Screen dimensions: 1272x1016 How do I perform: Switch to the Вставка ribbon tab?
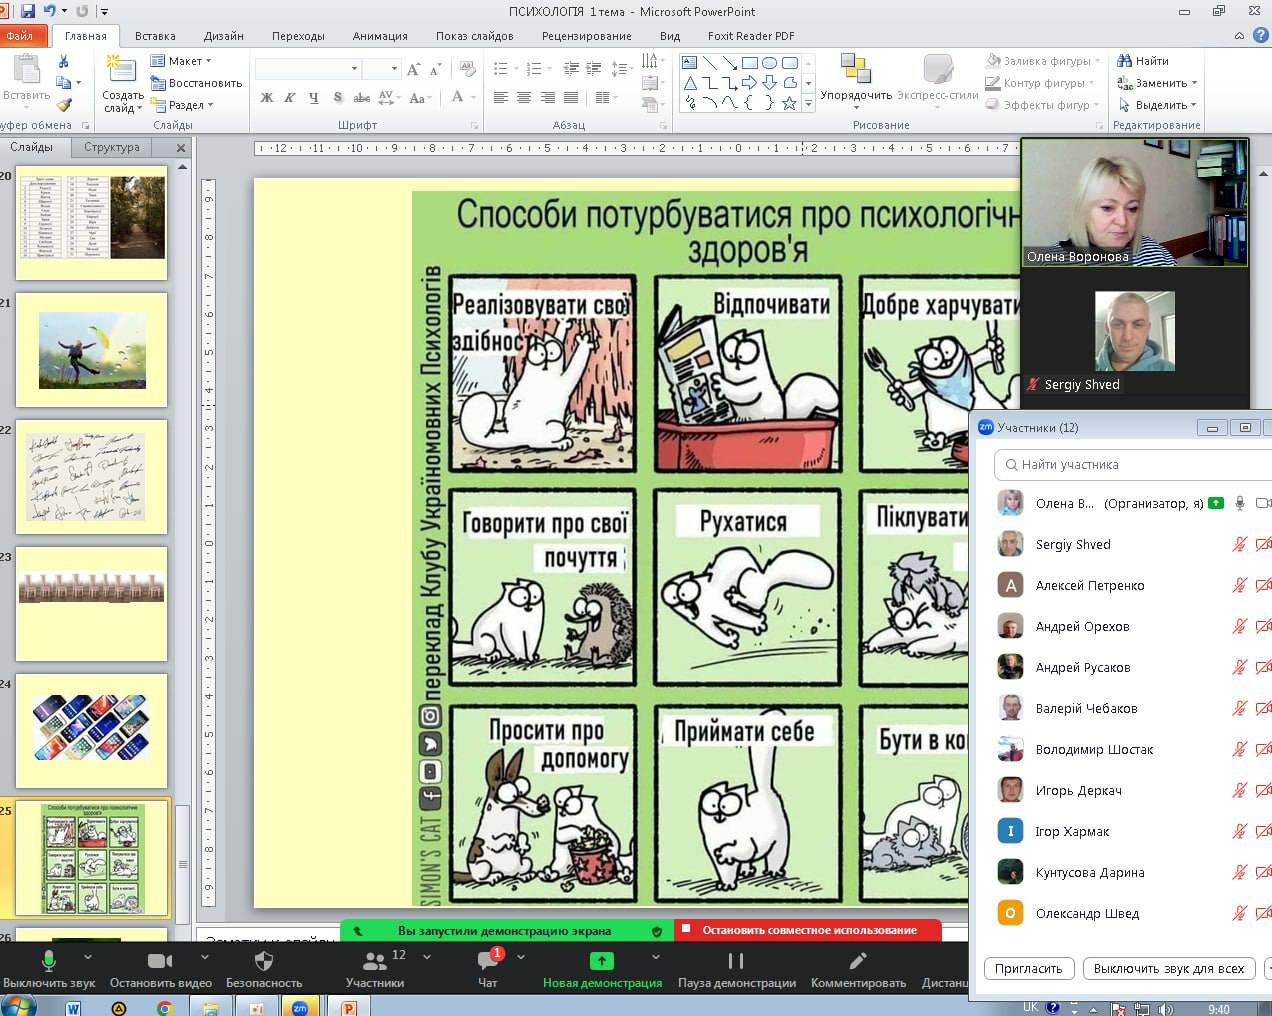pyautogui.click(x=155, y=36)
